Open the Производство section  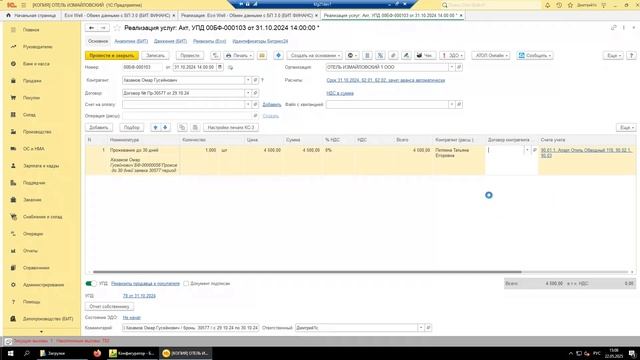pyautogui.click(x=37, y=132)
